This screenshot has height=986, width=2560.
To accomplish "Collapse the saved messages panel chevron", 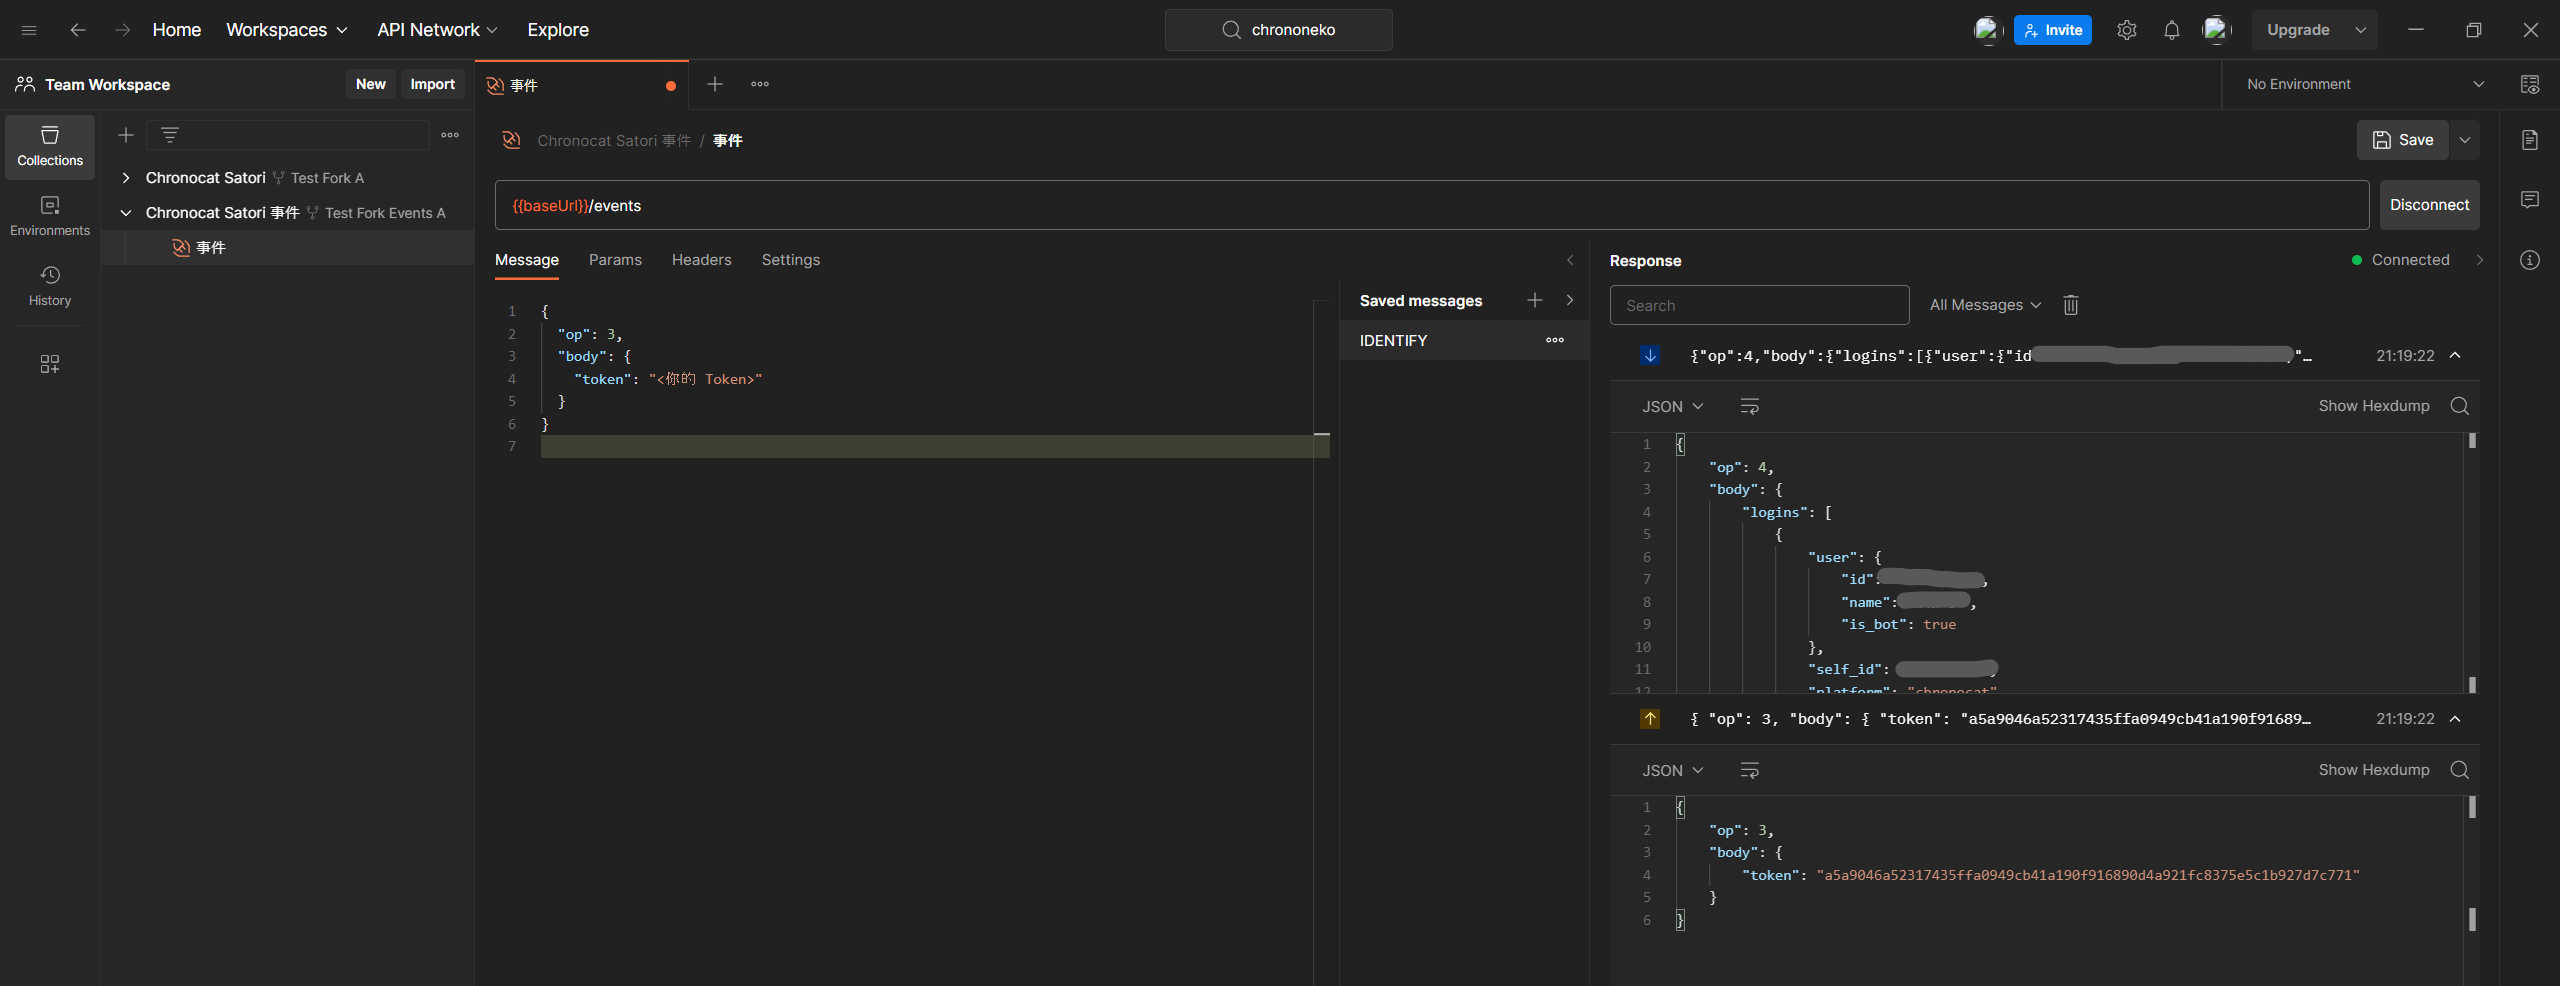I will point(1570,300).
